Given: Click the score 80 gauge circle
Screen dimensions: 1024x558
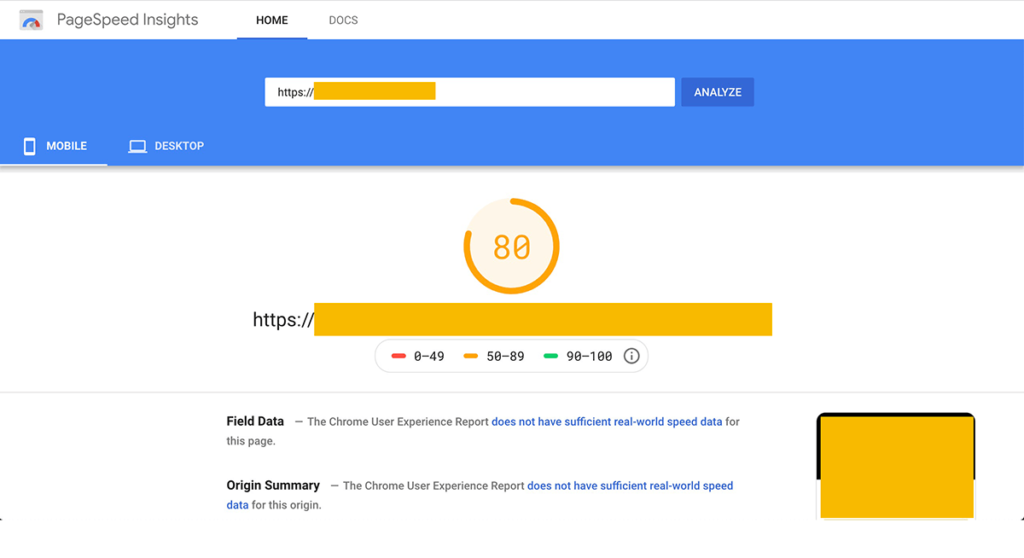Looking at the screenshot, I should (511, 246).
